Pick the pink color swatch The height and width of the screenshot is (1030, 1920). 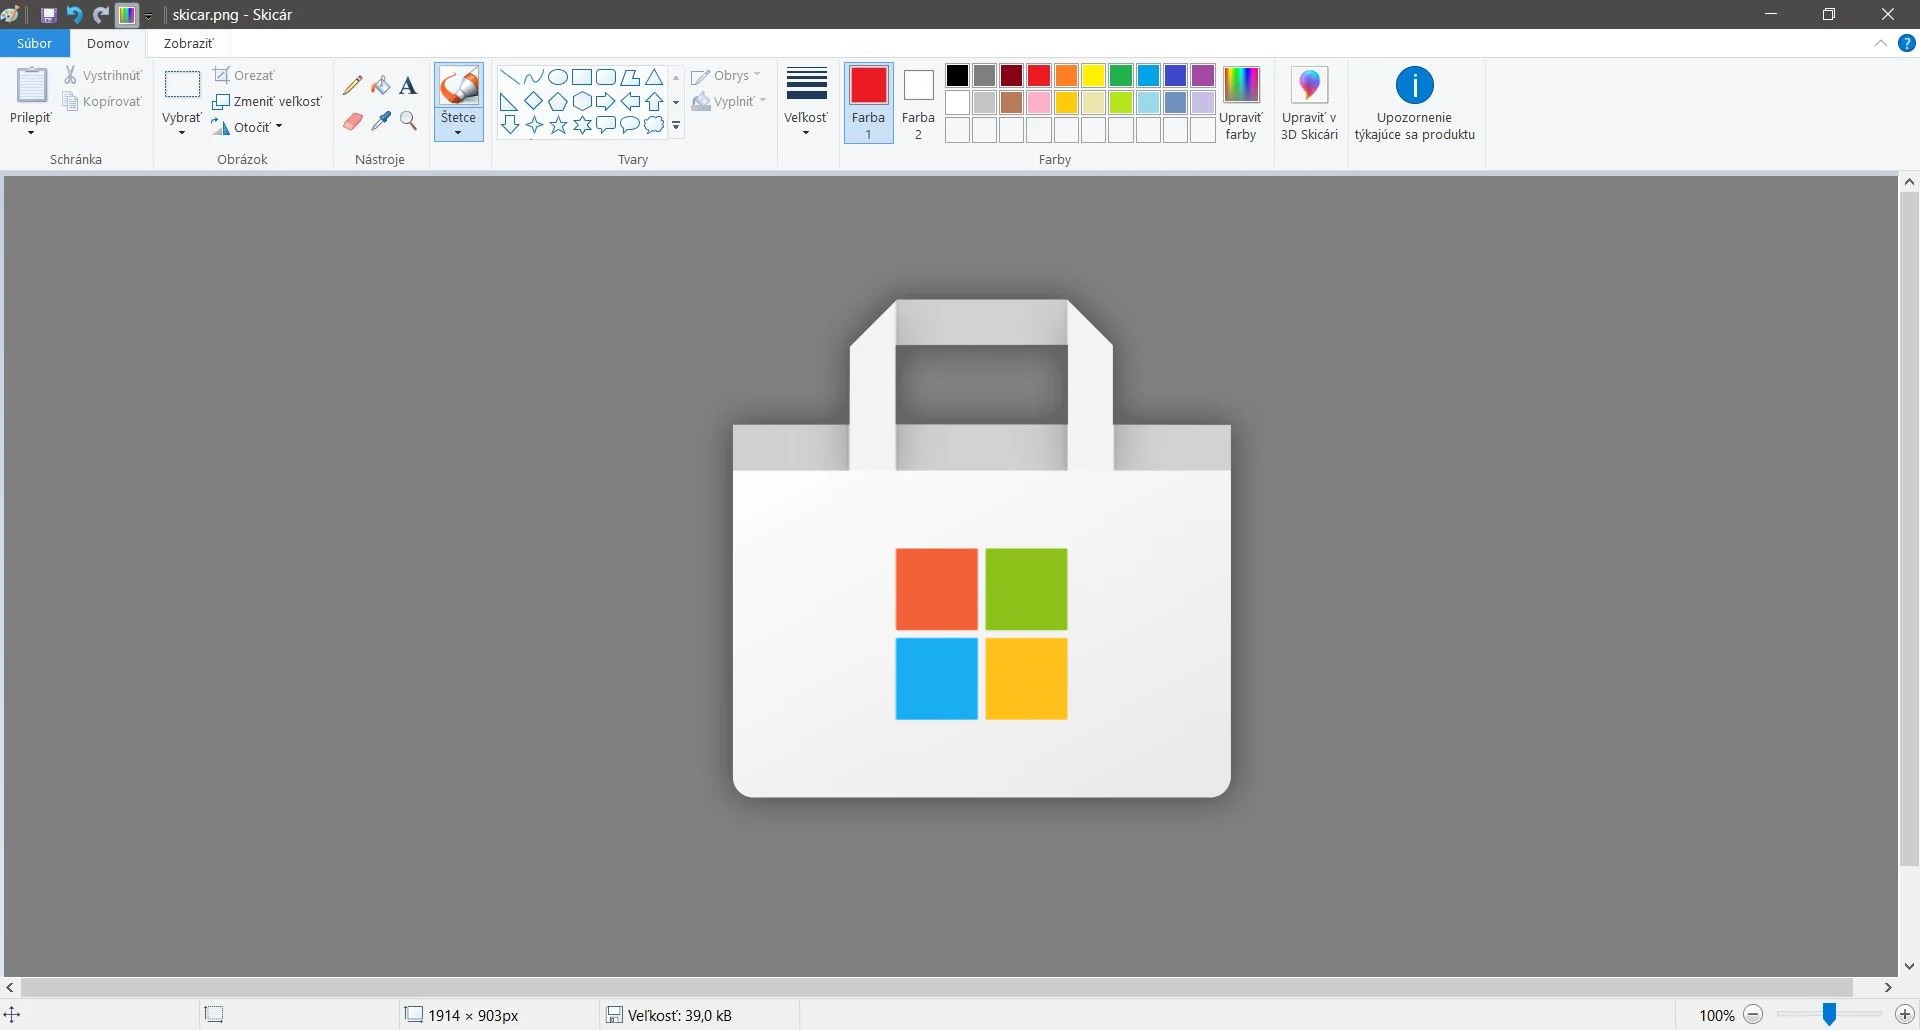coord(1039,102)
